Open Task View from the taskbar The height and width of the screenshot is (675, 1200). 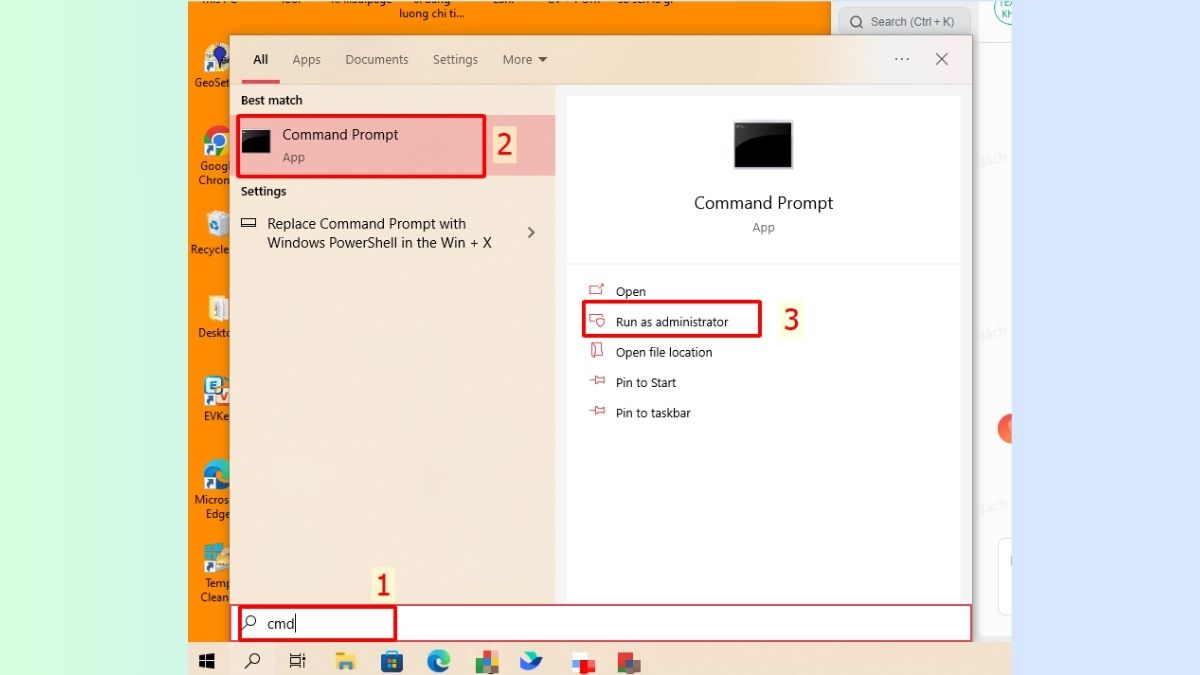coord(298,661)
